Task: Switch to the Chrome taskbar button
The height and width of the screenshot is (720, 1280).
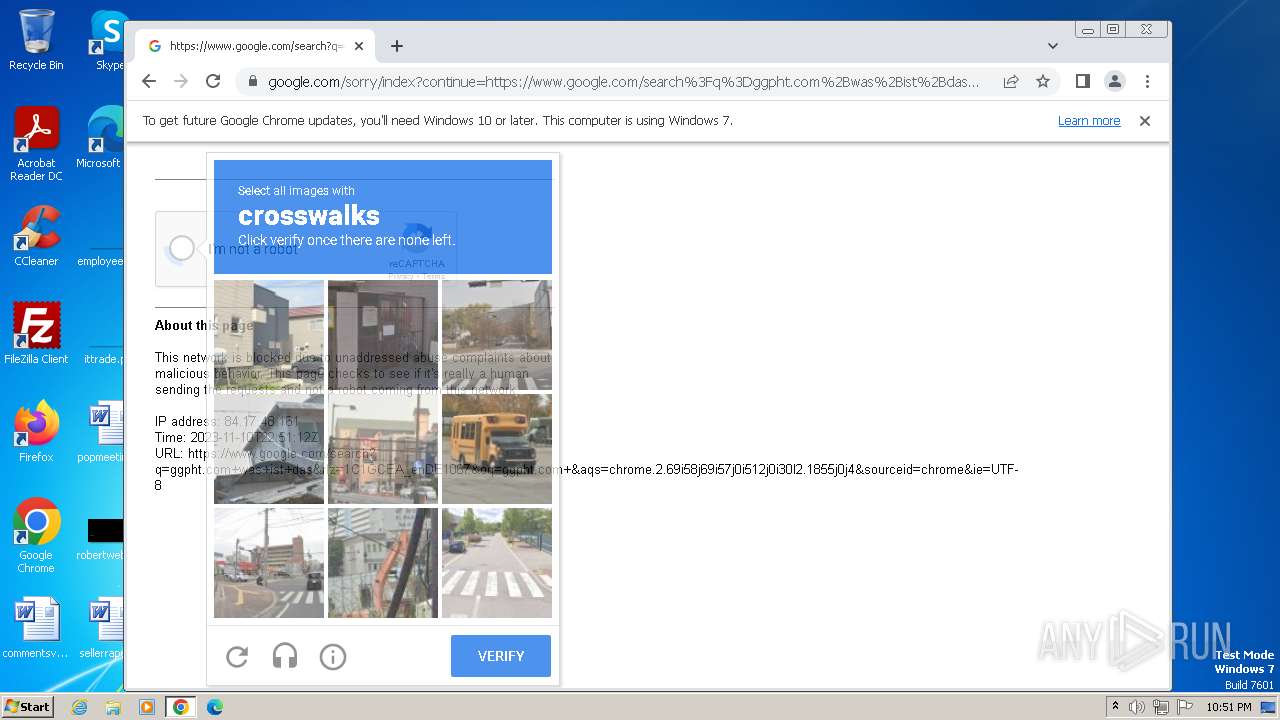Action: pyautogui.click(x=180, y=707)
